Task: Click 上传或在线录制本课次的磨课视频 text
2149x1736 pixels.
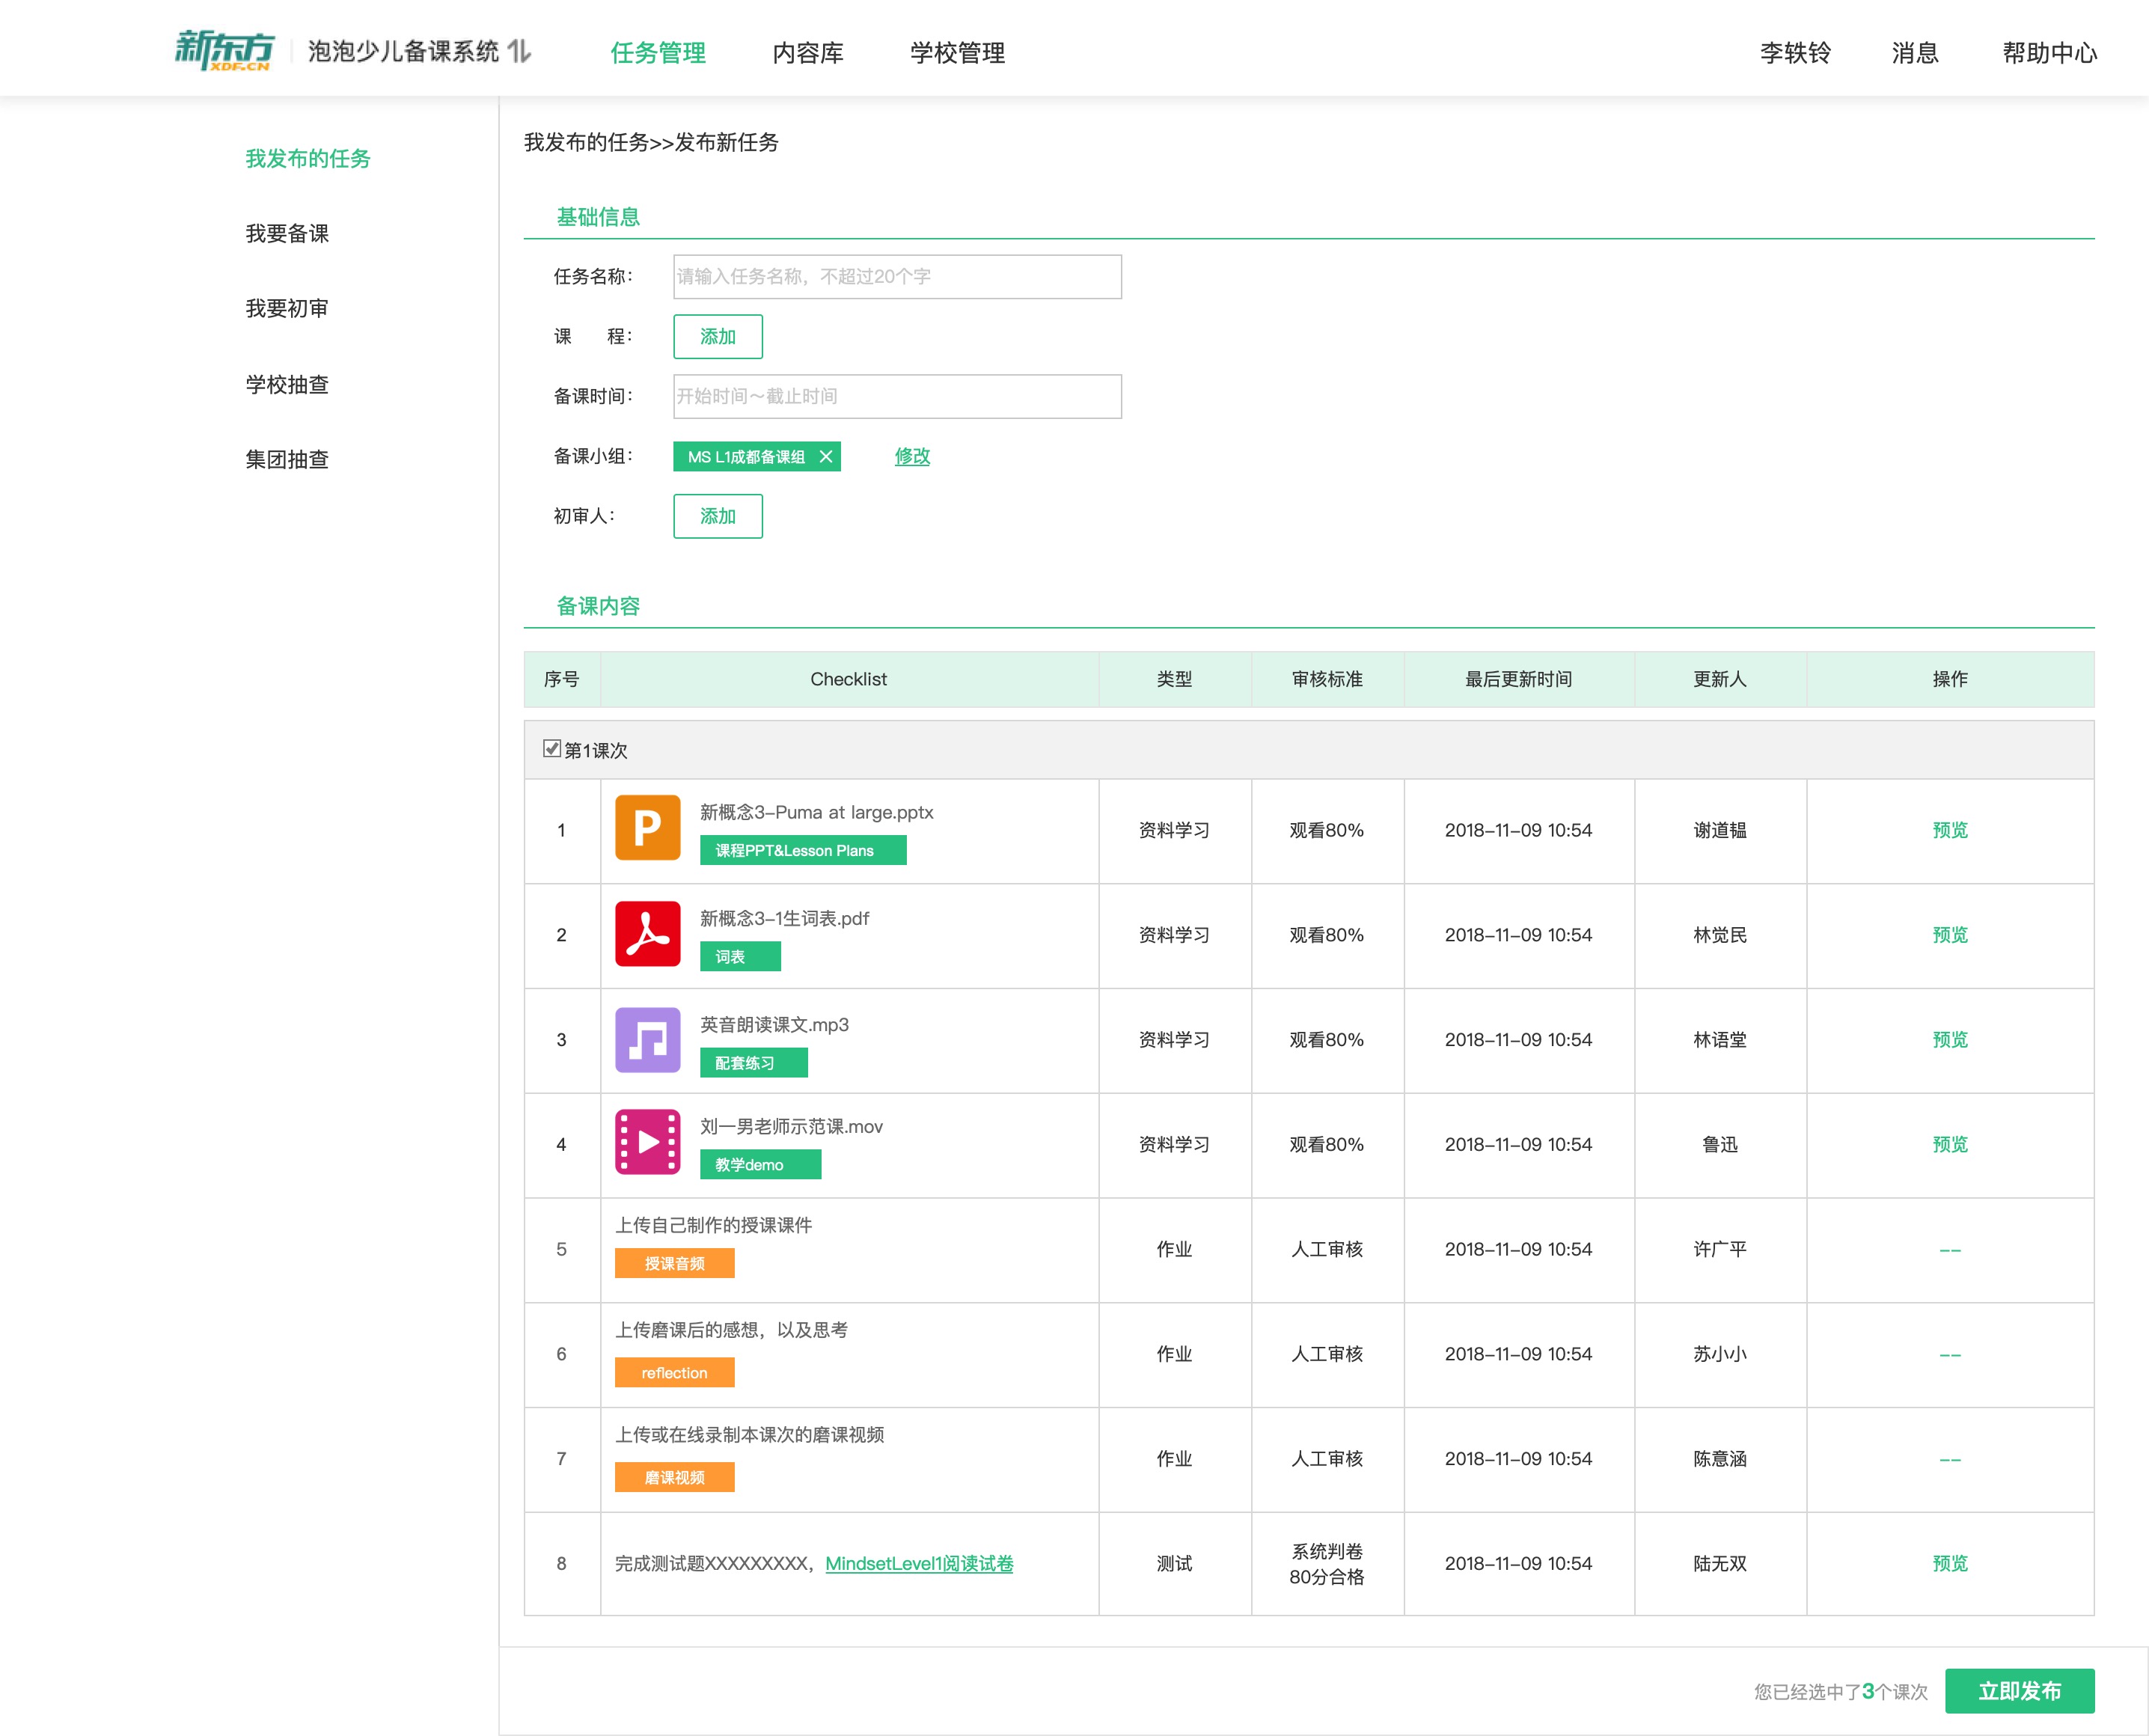Action: tap(749, 1435)
